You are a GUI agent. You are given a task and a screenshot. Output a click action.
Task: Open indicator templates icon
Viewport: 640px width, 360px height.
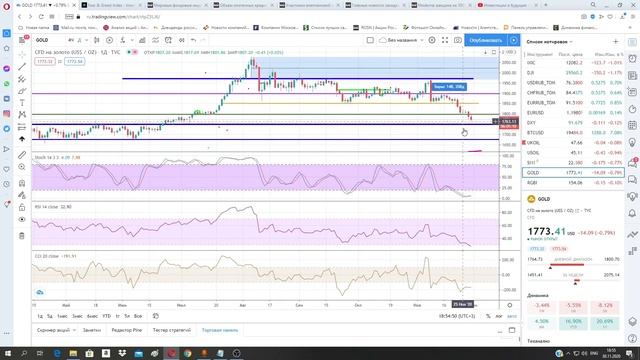tap(156, 40)
